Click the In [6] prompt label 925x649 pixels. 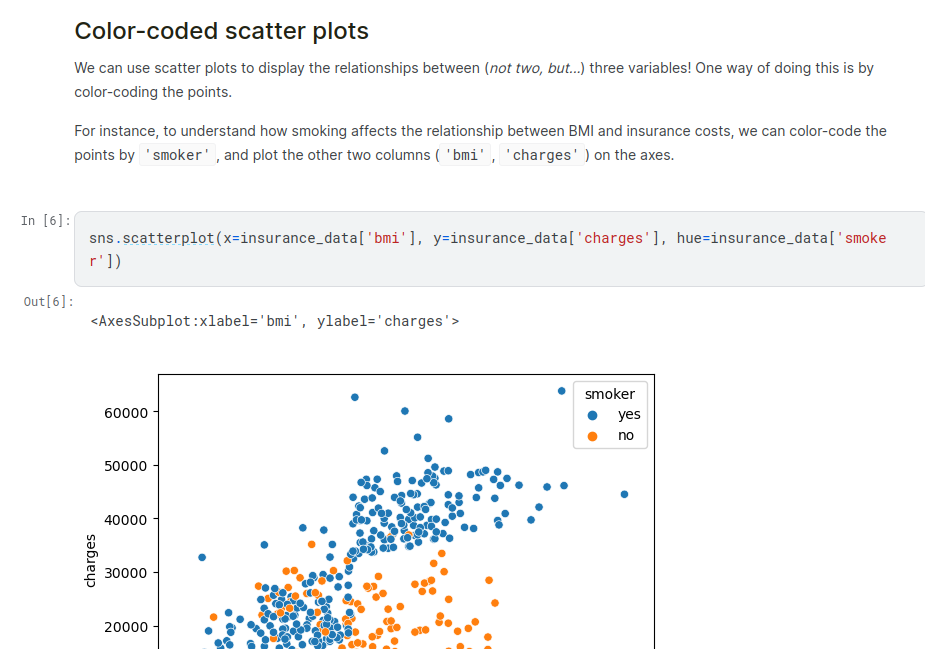tap(45, 220)
